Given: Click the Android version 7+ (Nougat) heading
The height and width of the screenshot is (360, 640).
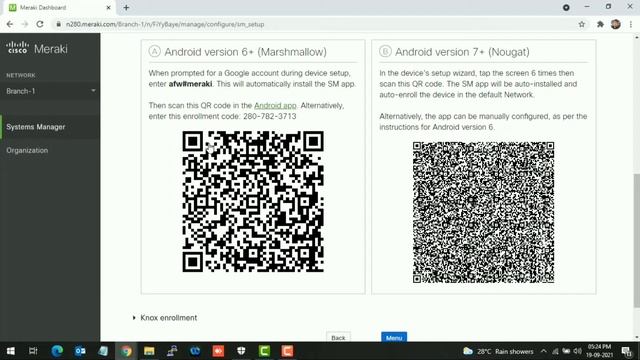Looking at the screenshot, I should point(462,52).
